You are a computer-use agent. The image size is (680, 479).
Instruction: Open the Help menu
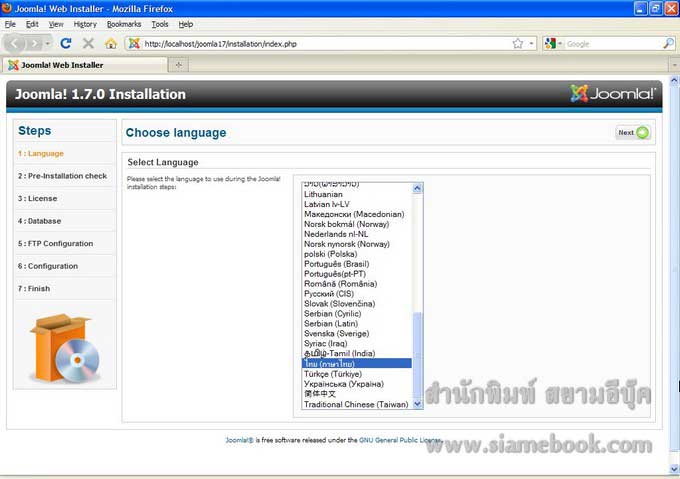186,24
